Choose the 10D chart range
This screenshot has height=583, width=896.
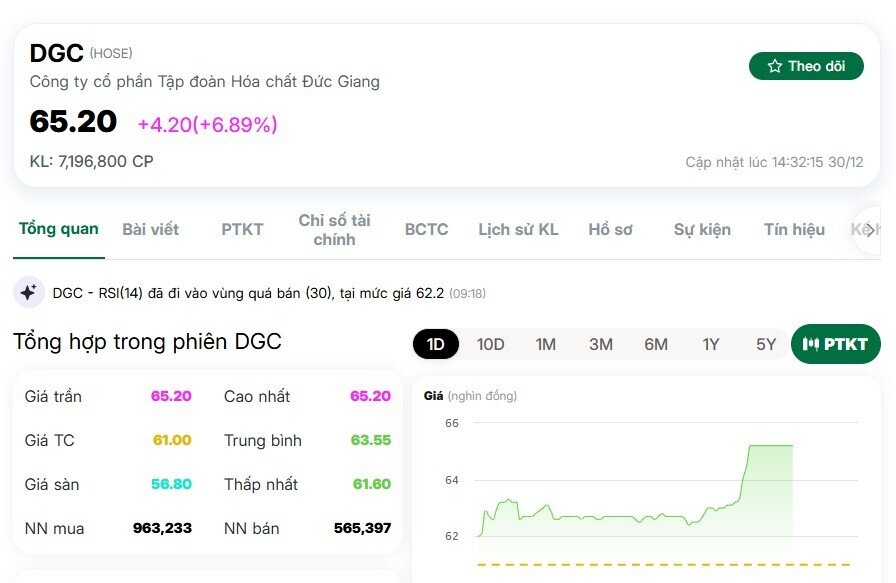point(490,345)
